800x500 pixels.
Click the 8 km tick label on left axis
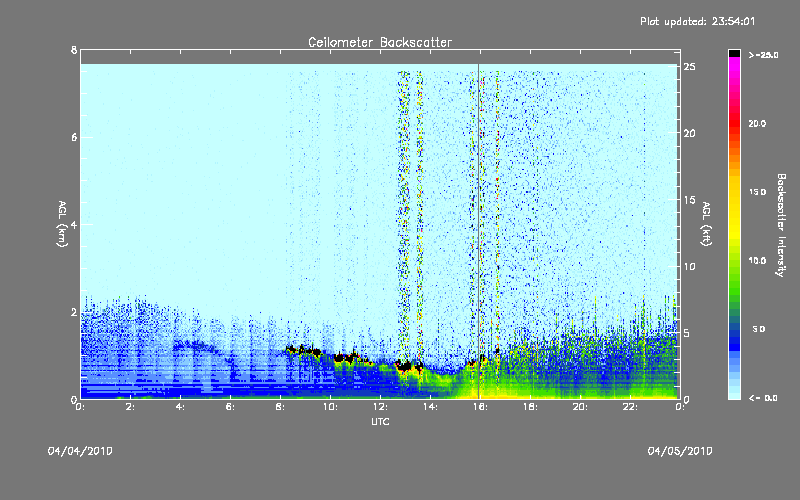[x=74, y=50]
